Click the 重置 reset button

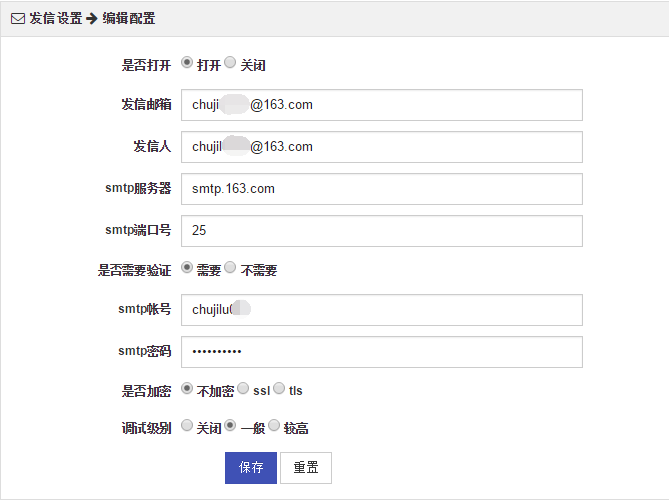tap(306, 468)
